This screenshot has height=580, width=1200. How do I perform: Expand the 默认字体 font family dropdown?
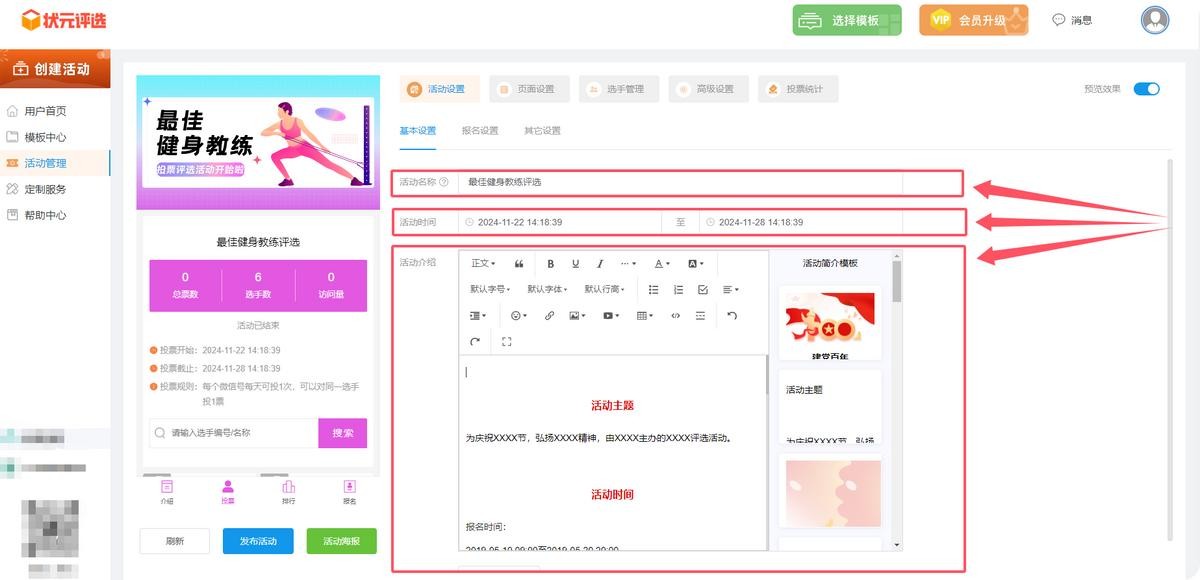pos(547,290)
